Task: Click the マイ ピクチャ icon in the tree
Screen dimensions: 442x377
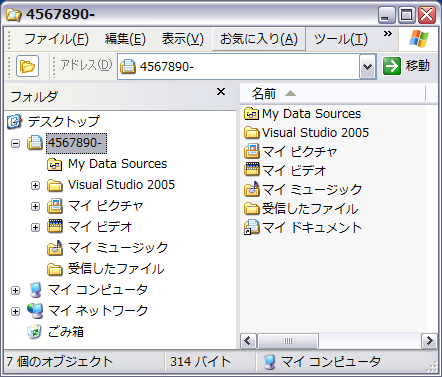Action: (55, 206)
